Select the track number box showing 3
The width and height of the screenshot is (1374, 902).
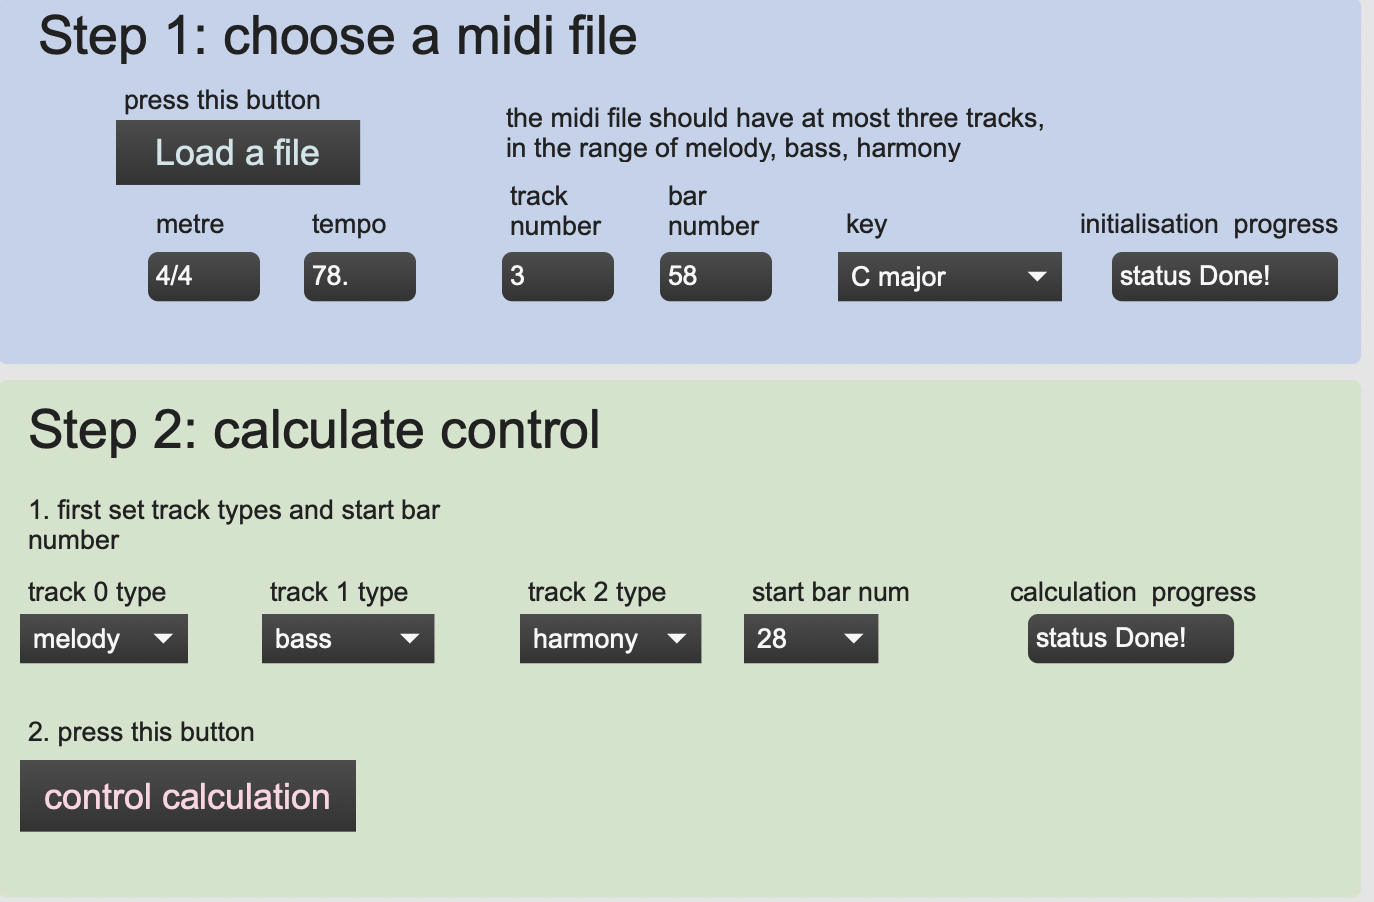(x=558, y=277)
